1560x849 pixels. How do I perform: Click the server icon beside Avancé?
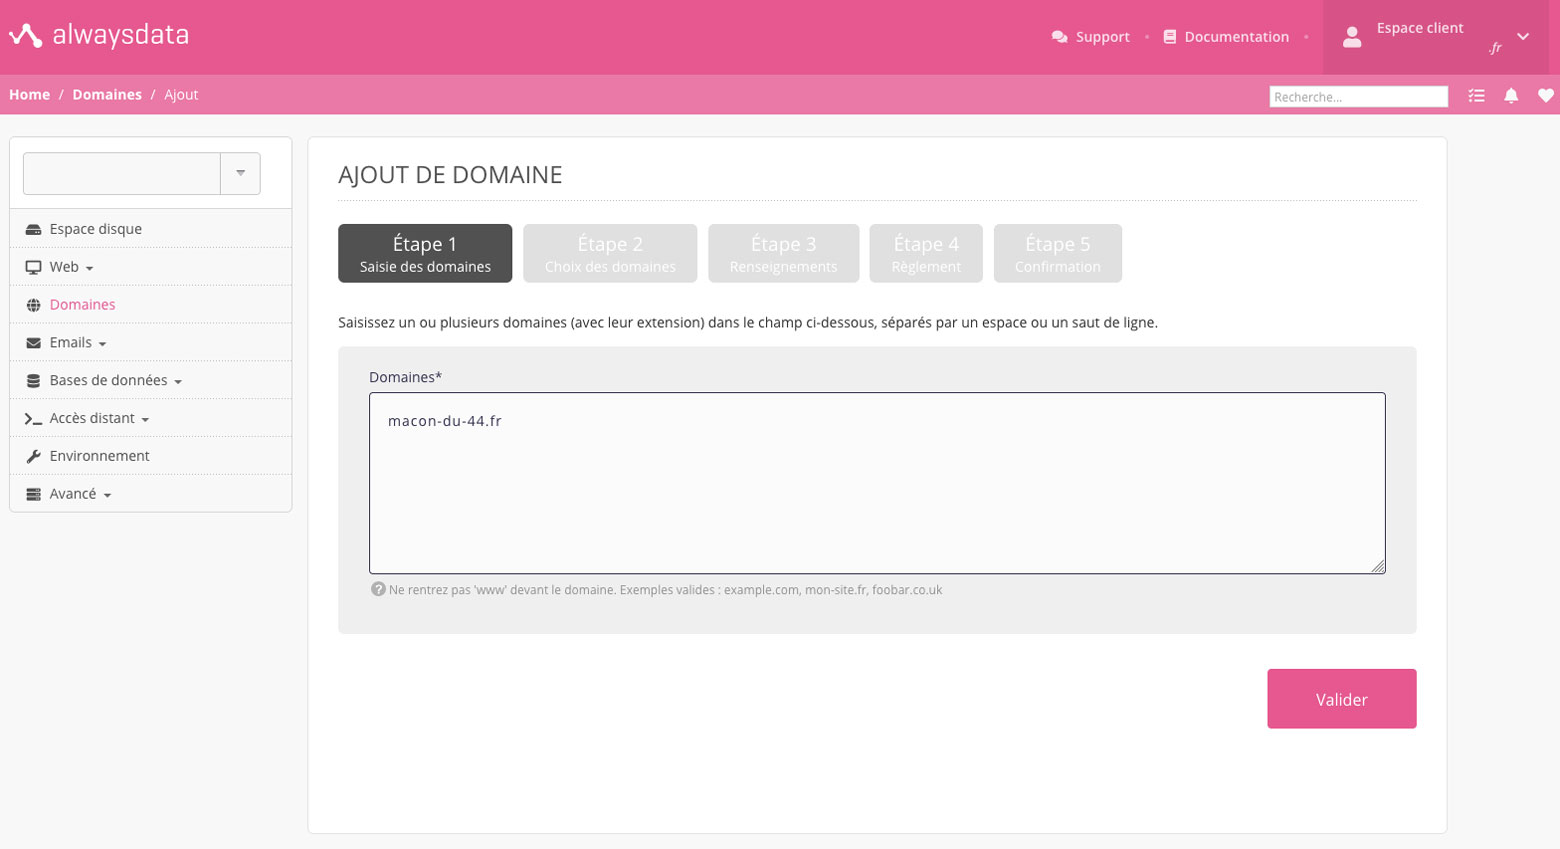33,494
